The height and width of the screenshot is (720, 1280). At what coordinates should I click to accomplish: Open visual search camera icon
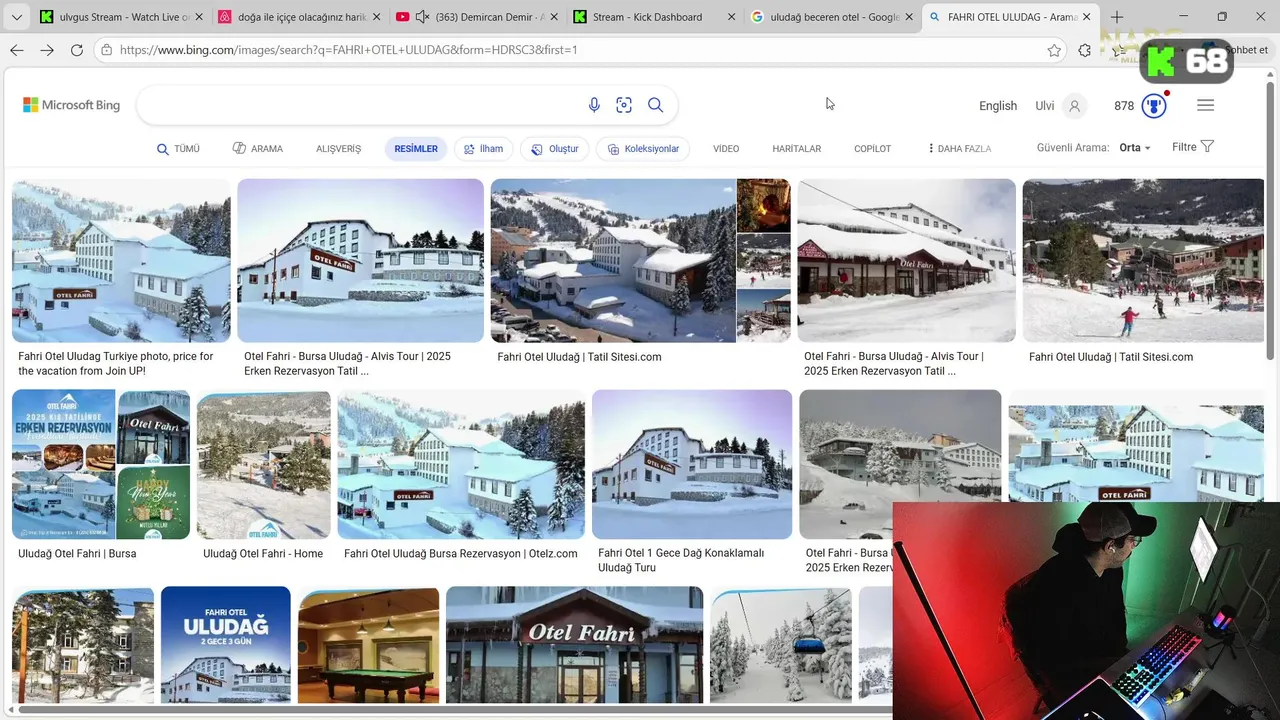tap(624, 105)
